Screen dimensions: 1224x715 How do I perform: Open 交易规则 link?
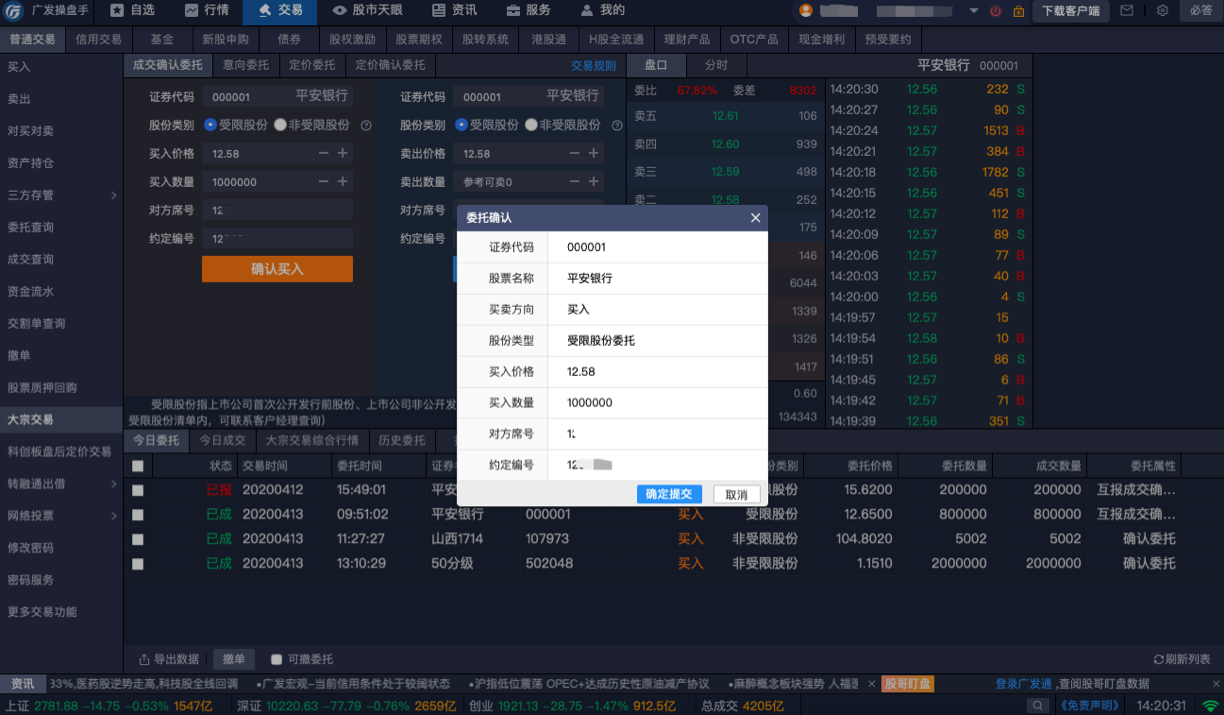(x=594, y=65)
